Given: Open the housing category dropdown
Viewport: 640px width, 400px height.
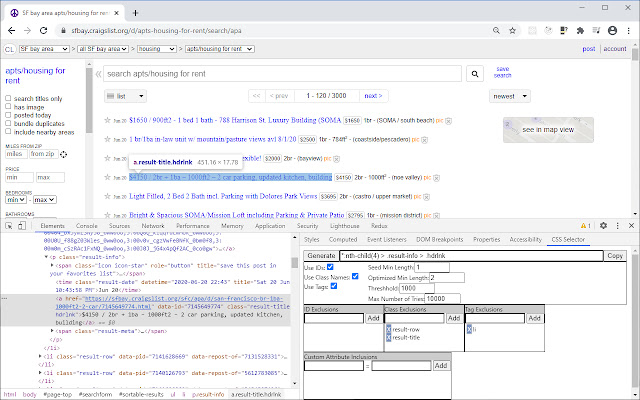Looking at the screenshot, I should coord(157,49).
